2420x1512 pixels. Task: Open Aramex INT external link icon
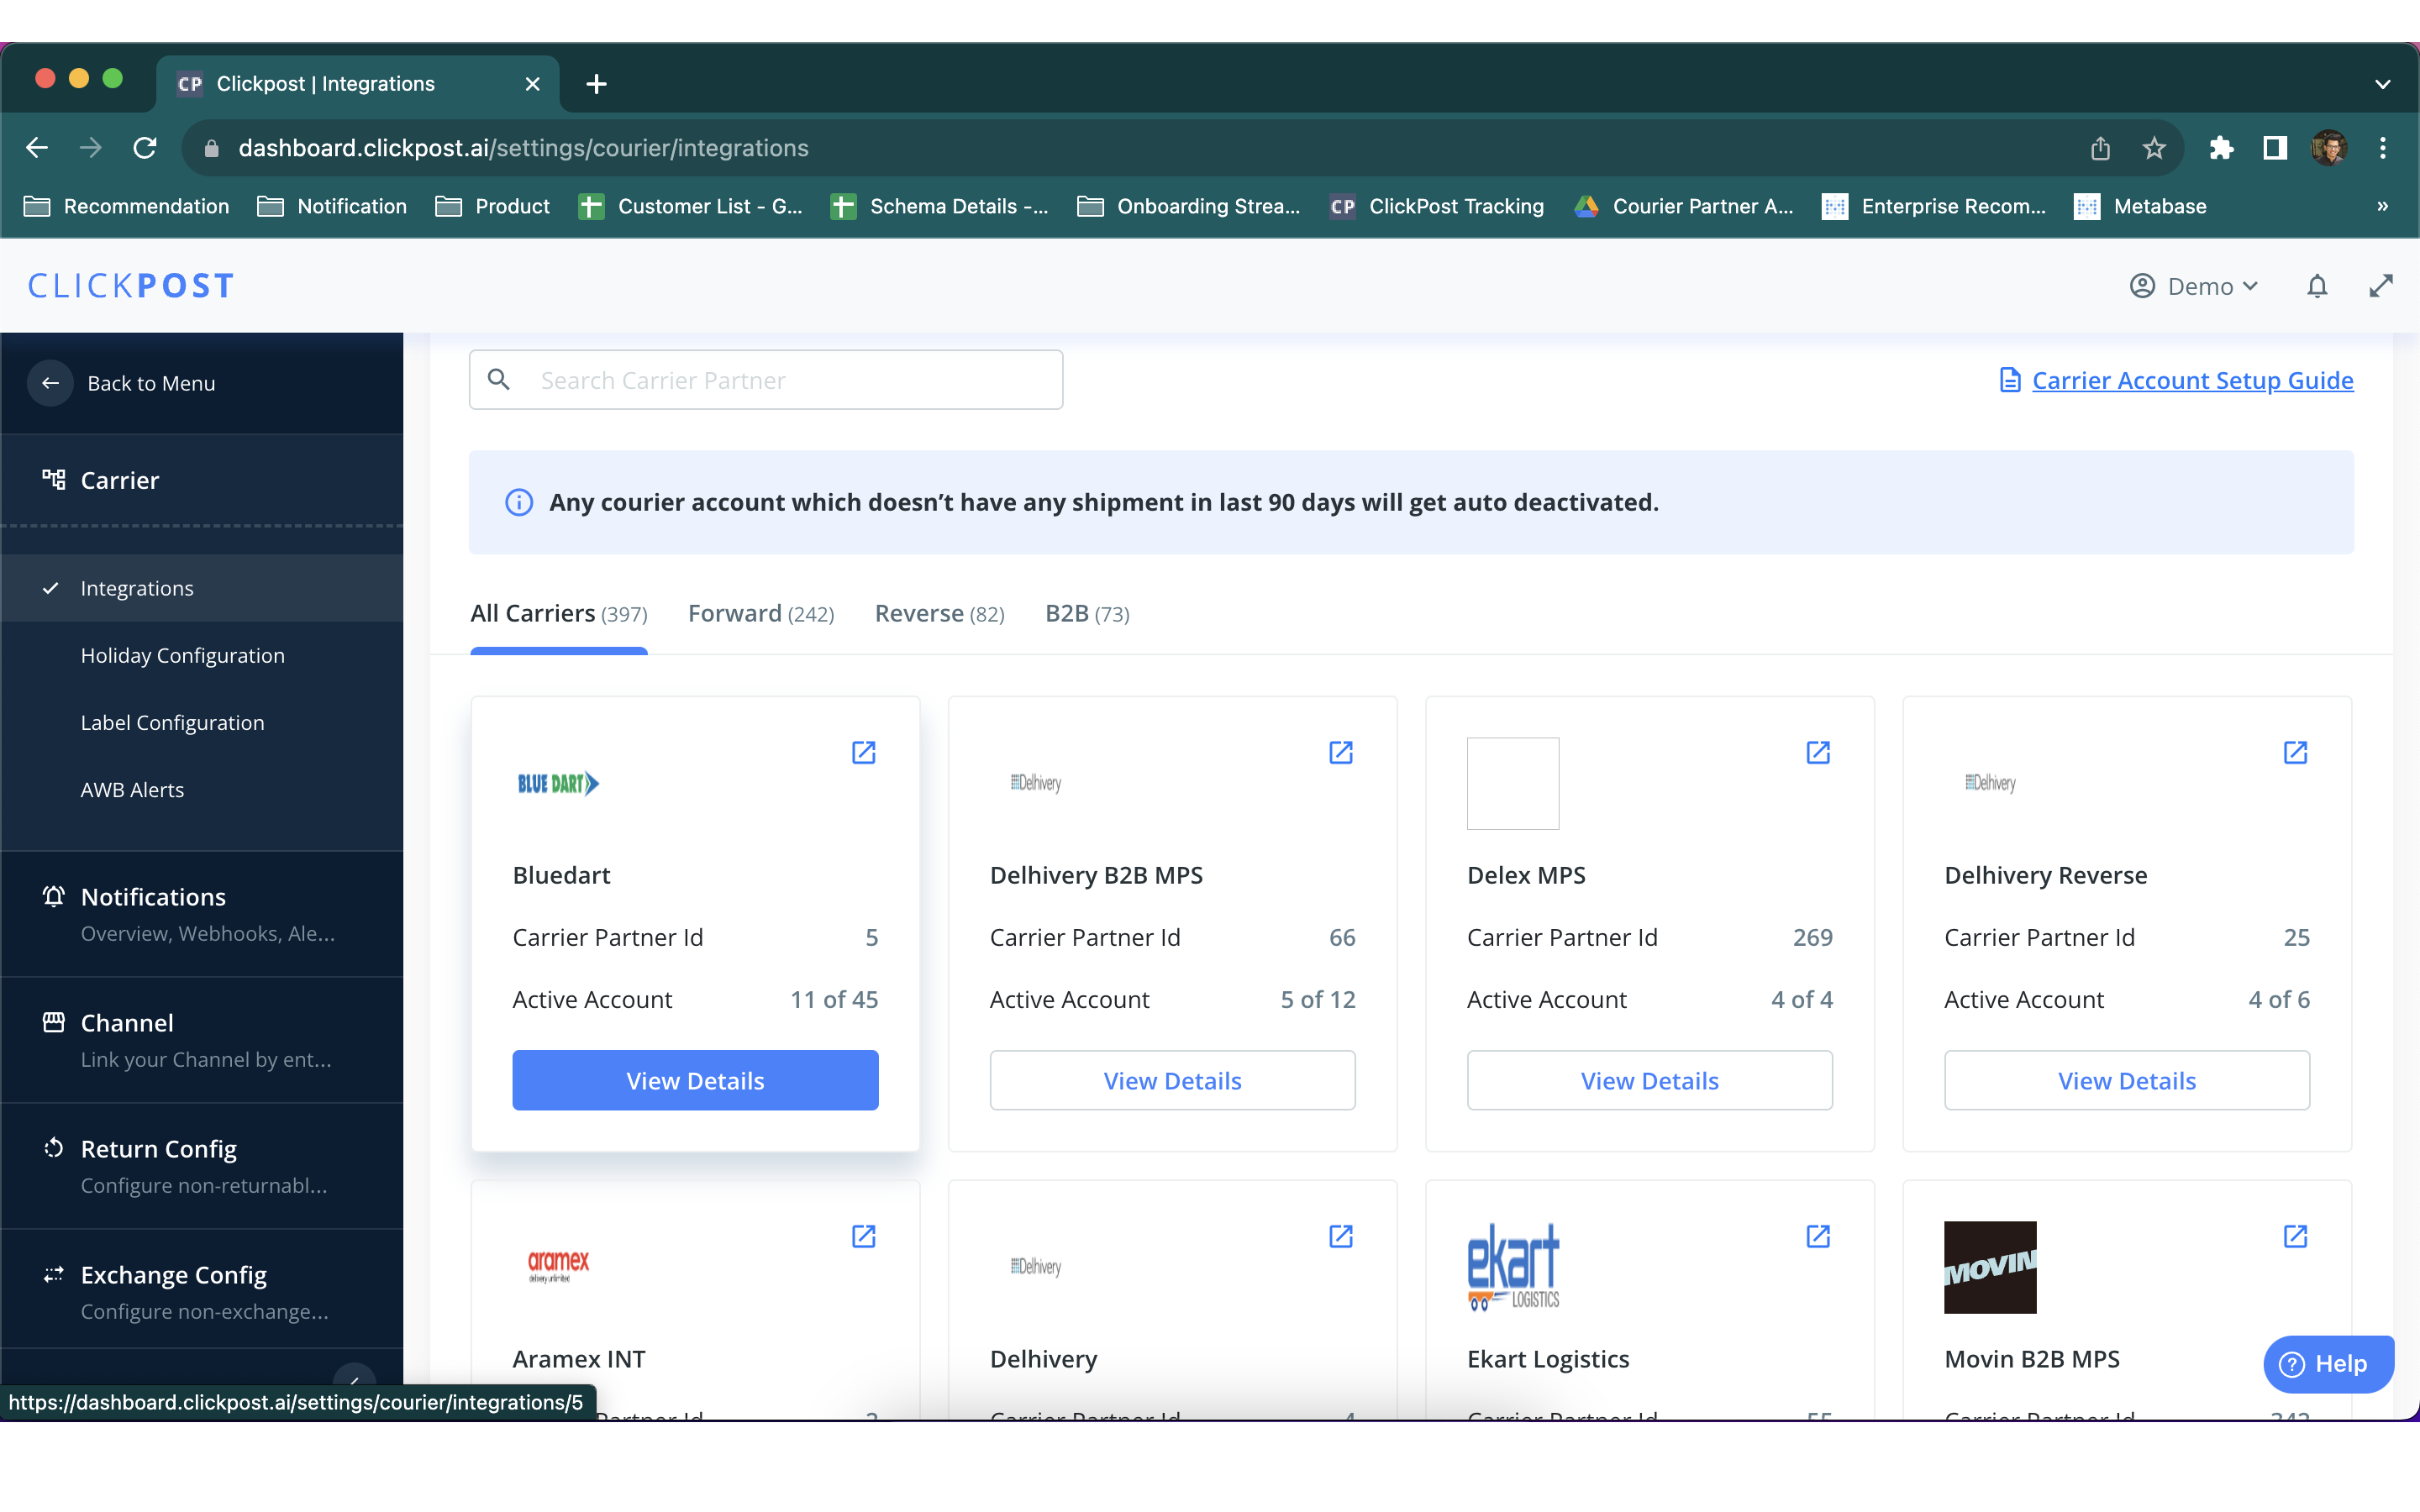pyautogui.click(x=864, y=1236)
